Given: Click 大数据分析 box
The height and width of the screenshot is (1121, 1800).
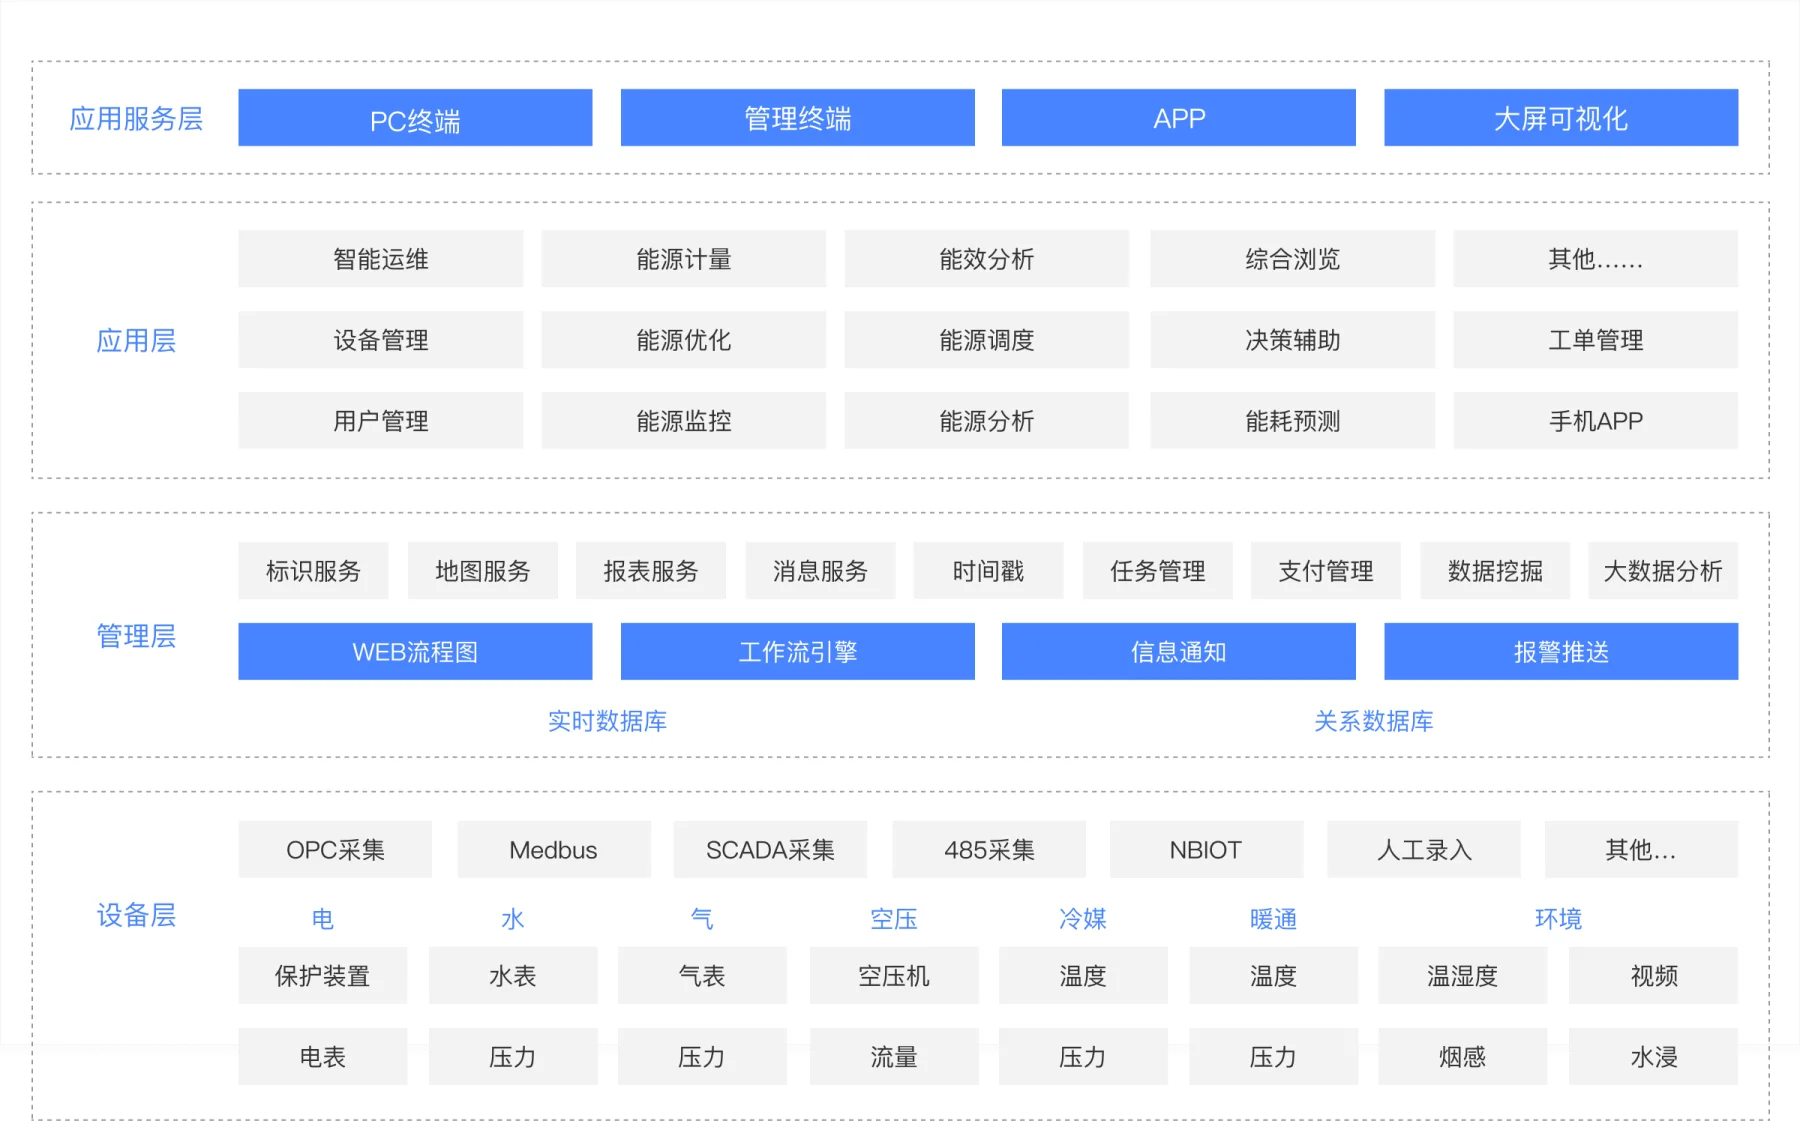Looking at the screenshot, I should 1664,571.
